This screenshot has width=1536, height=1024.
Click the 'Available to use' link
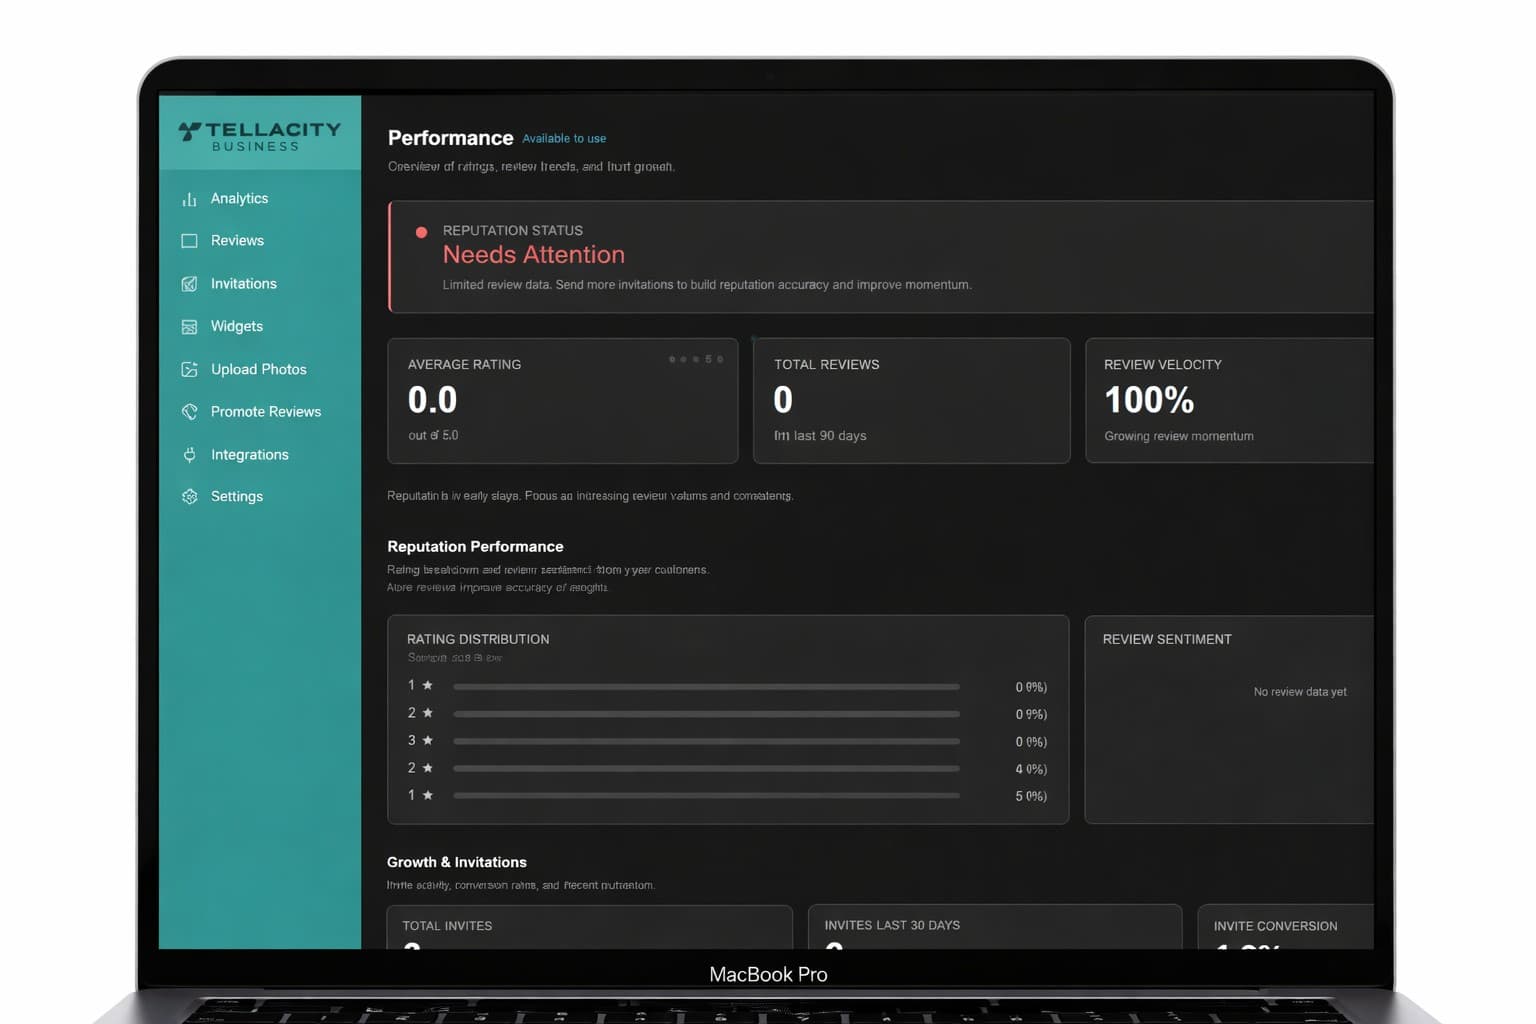(564, 139)
